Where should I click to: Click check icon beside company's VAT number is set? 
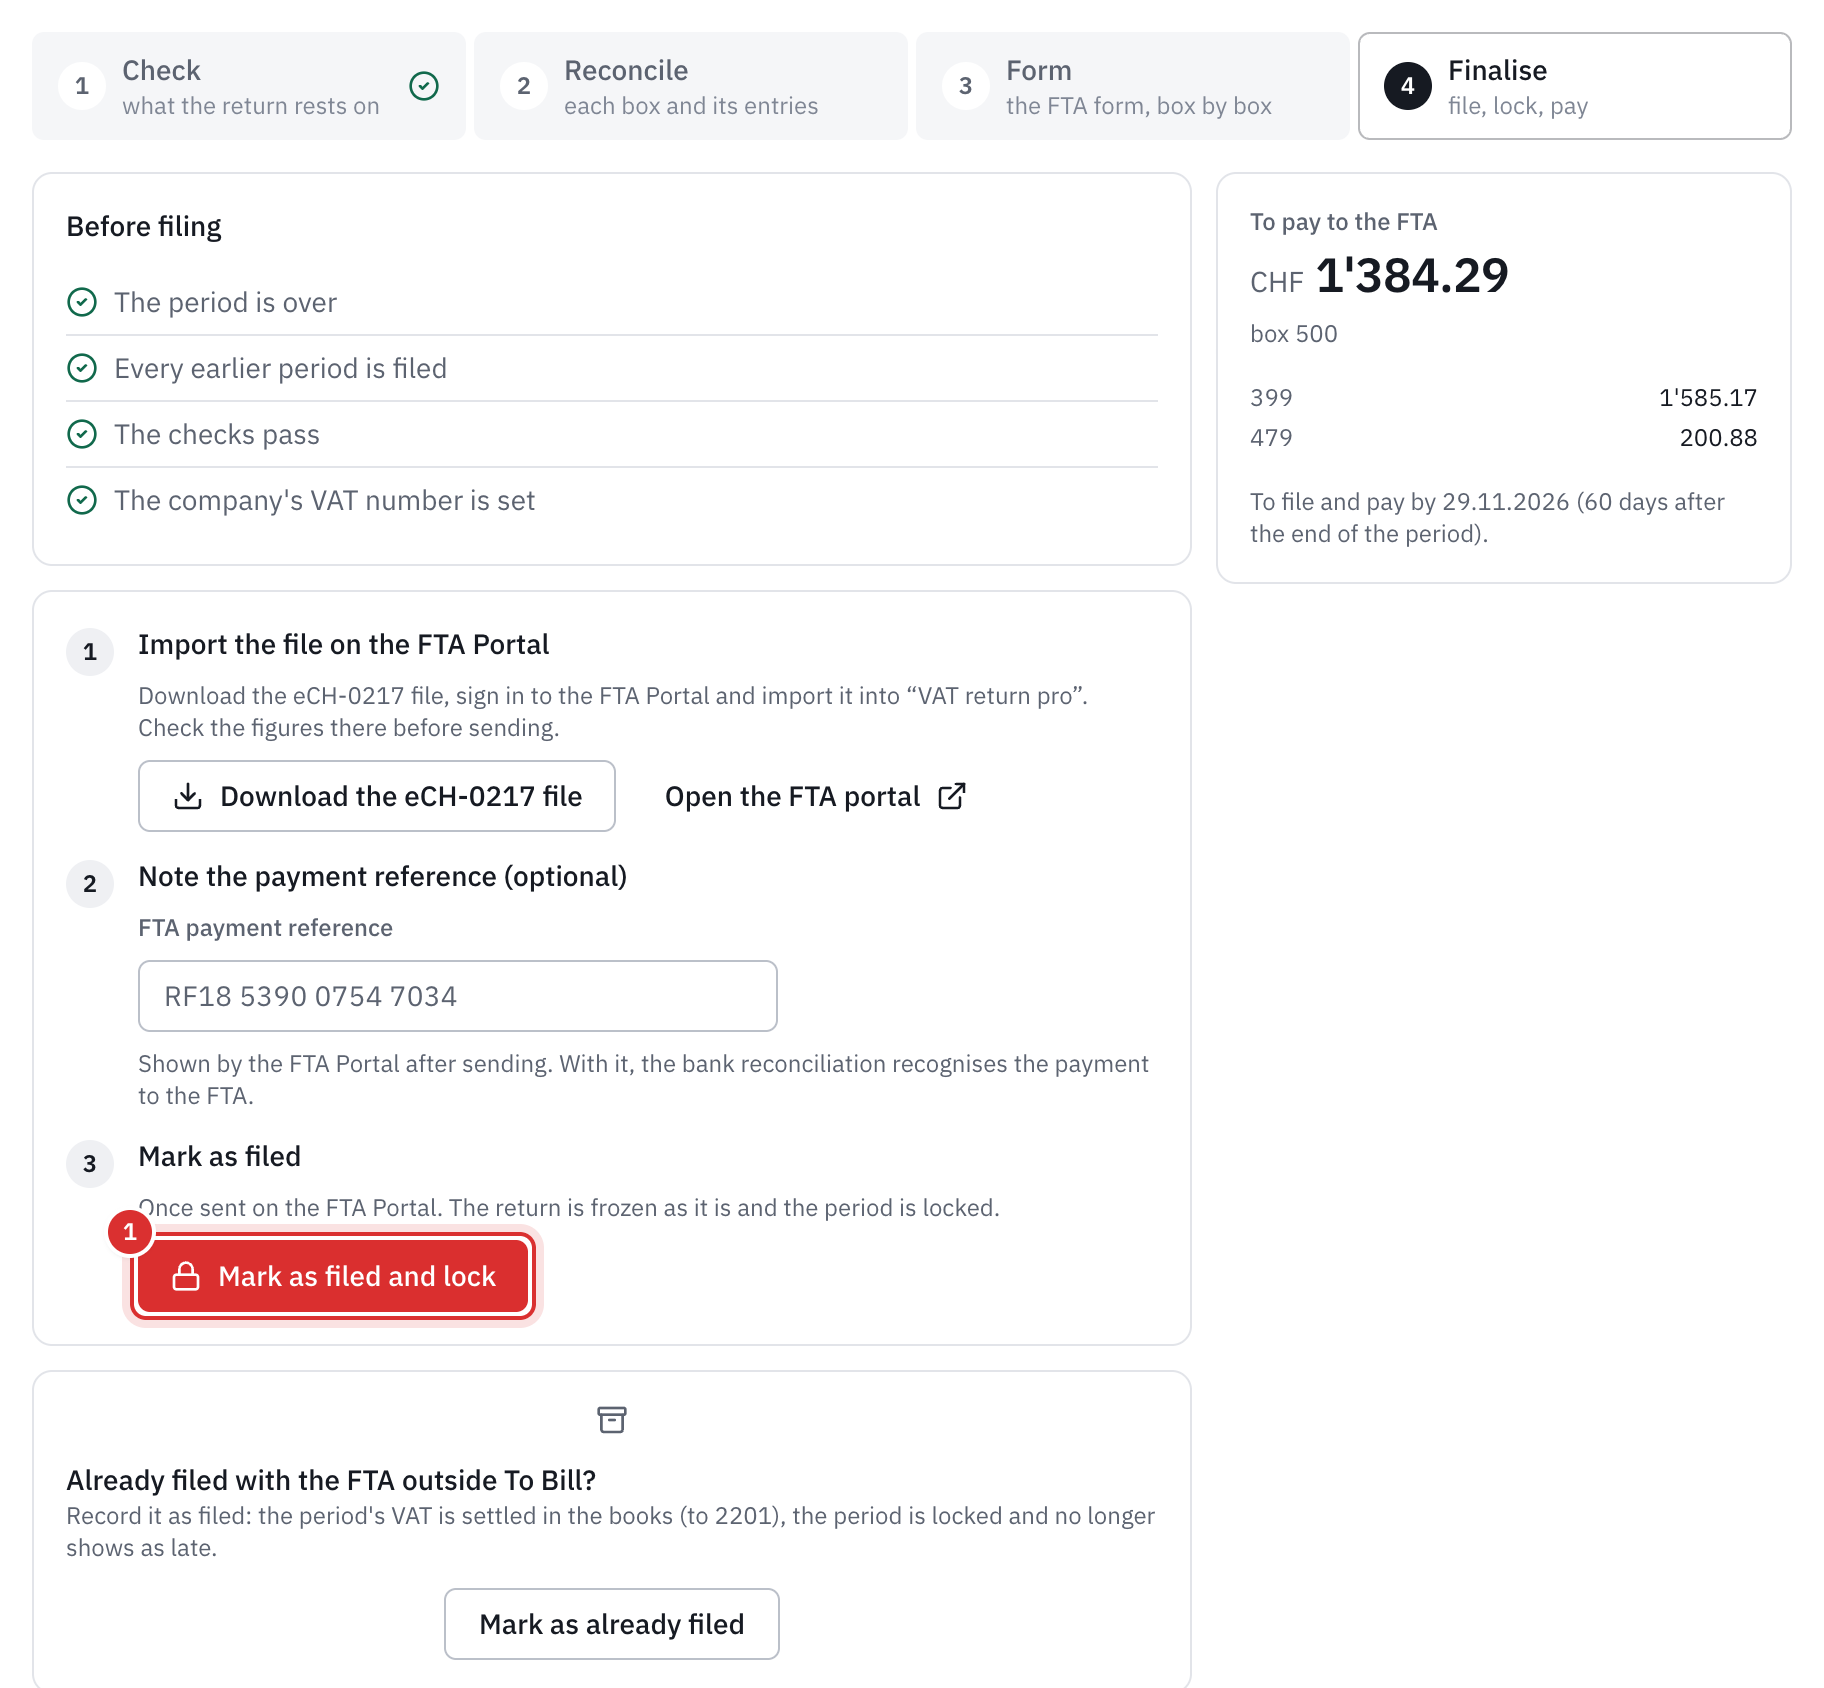82,500
